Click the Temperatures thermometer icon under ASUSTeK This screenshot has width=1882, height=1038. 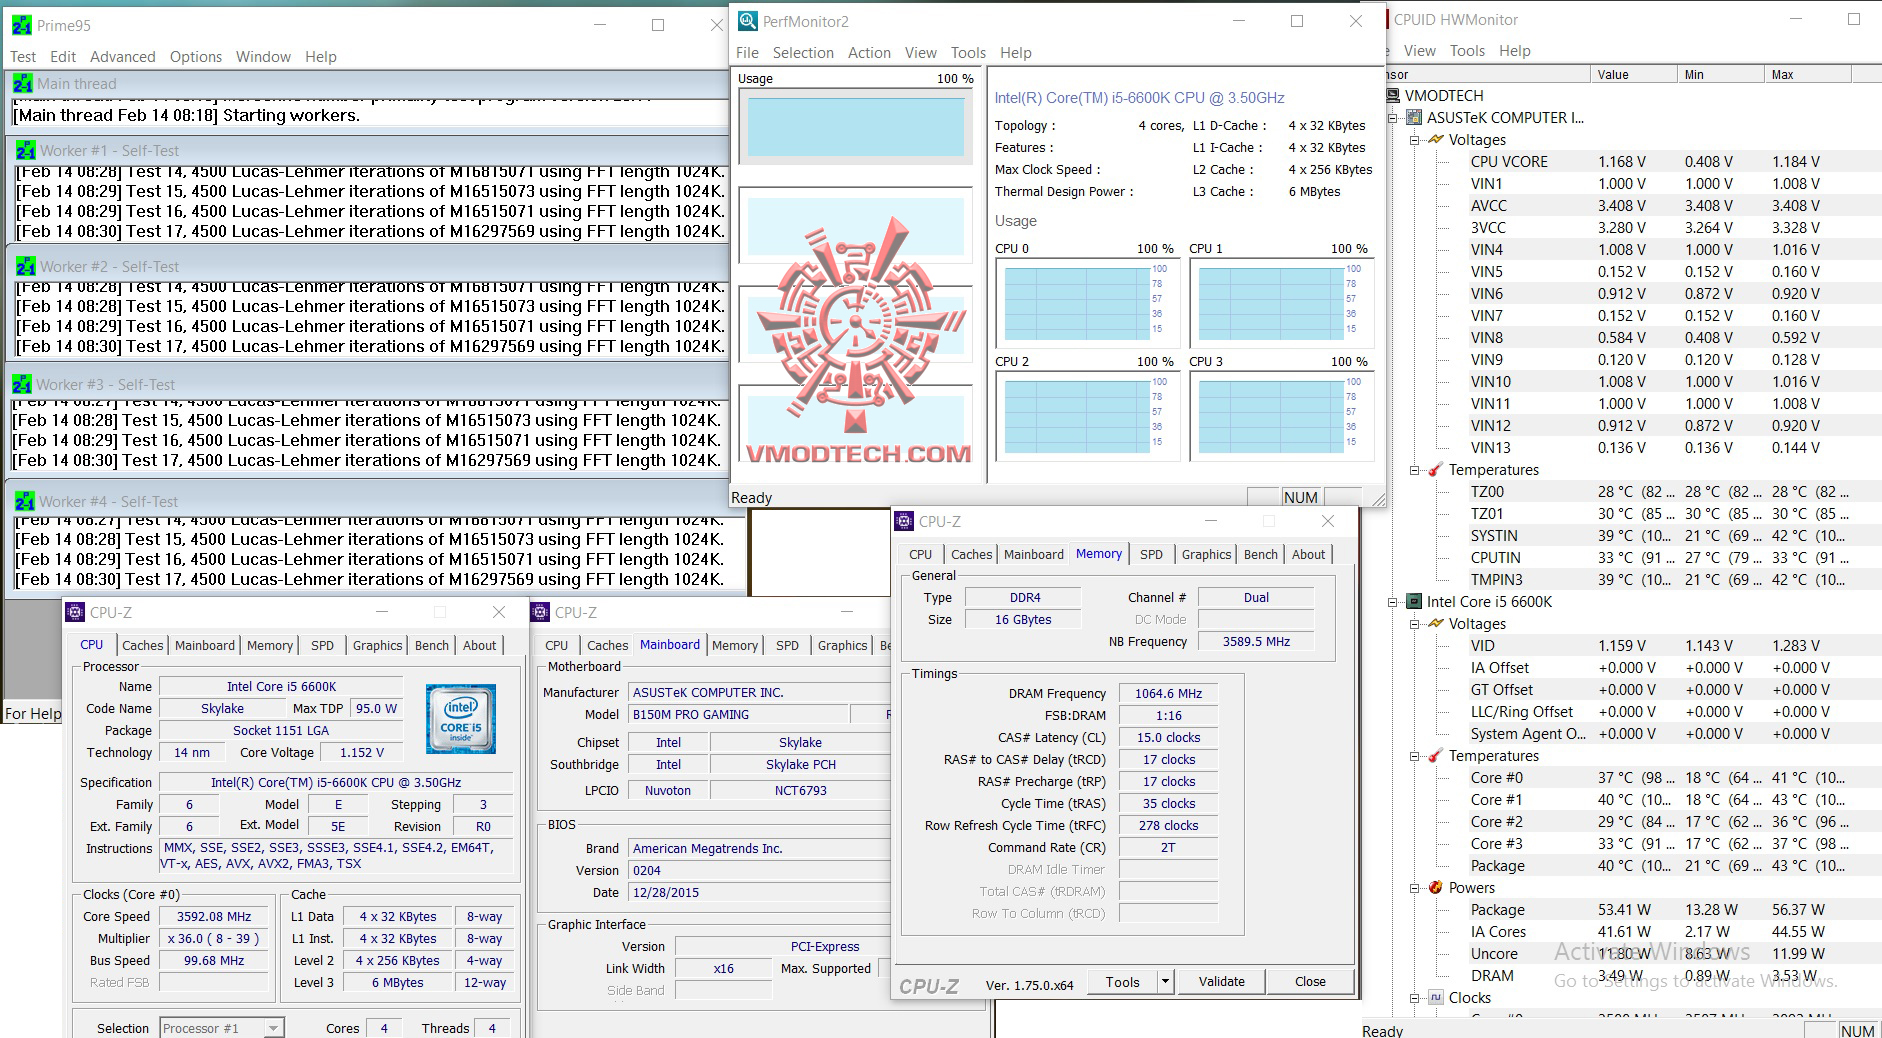click(x=1435, y=470)
